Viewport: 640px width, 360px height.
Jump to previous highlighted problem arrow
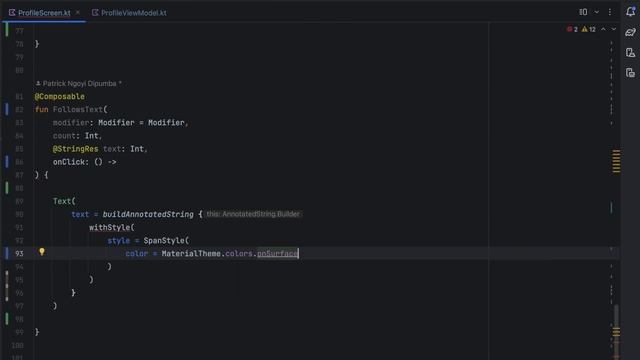[x=603, y=29]
